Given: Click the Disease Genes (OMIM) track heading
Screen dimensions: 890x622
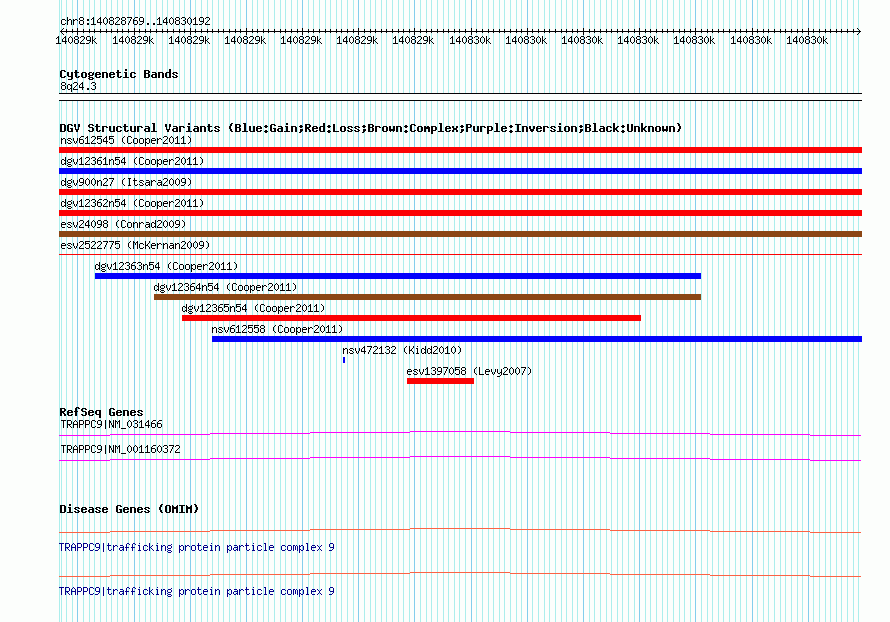Looking at the screenshot, I should coord(129,509).
